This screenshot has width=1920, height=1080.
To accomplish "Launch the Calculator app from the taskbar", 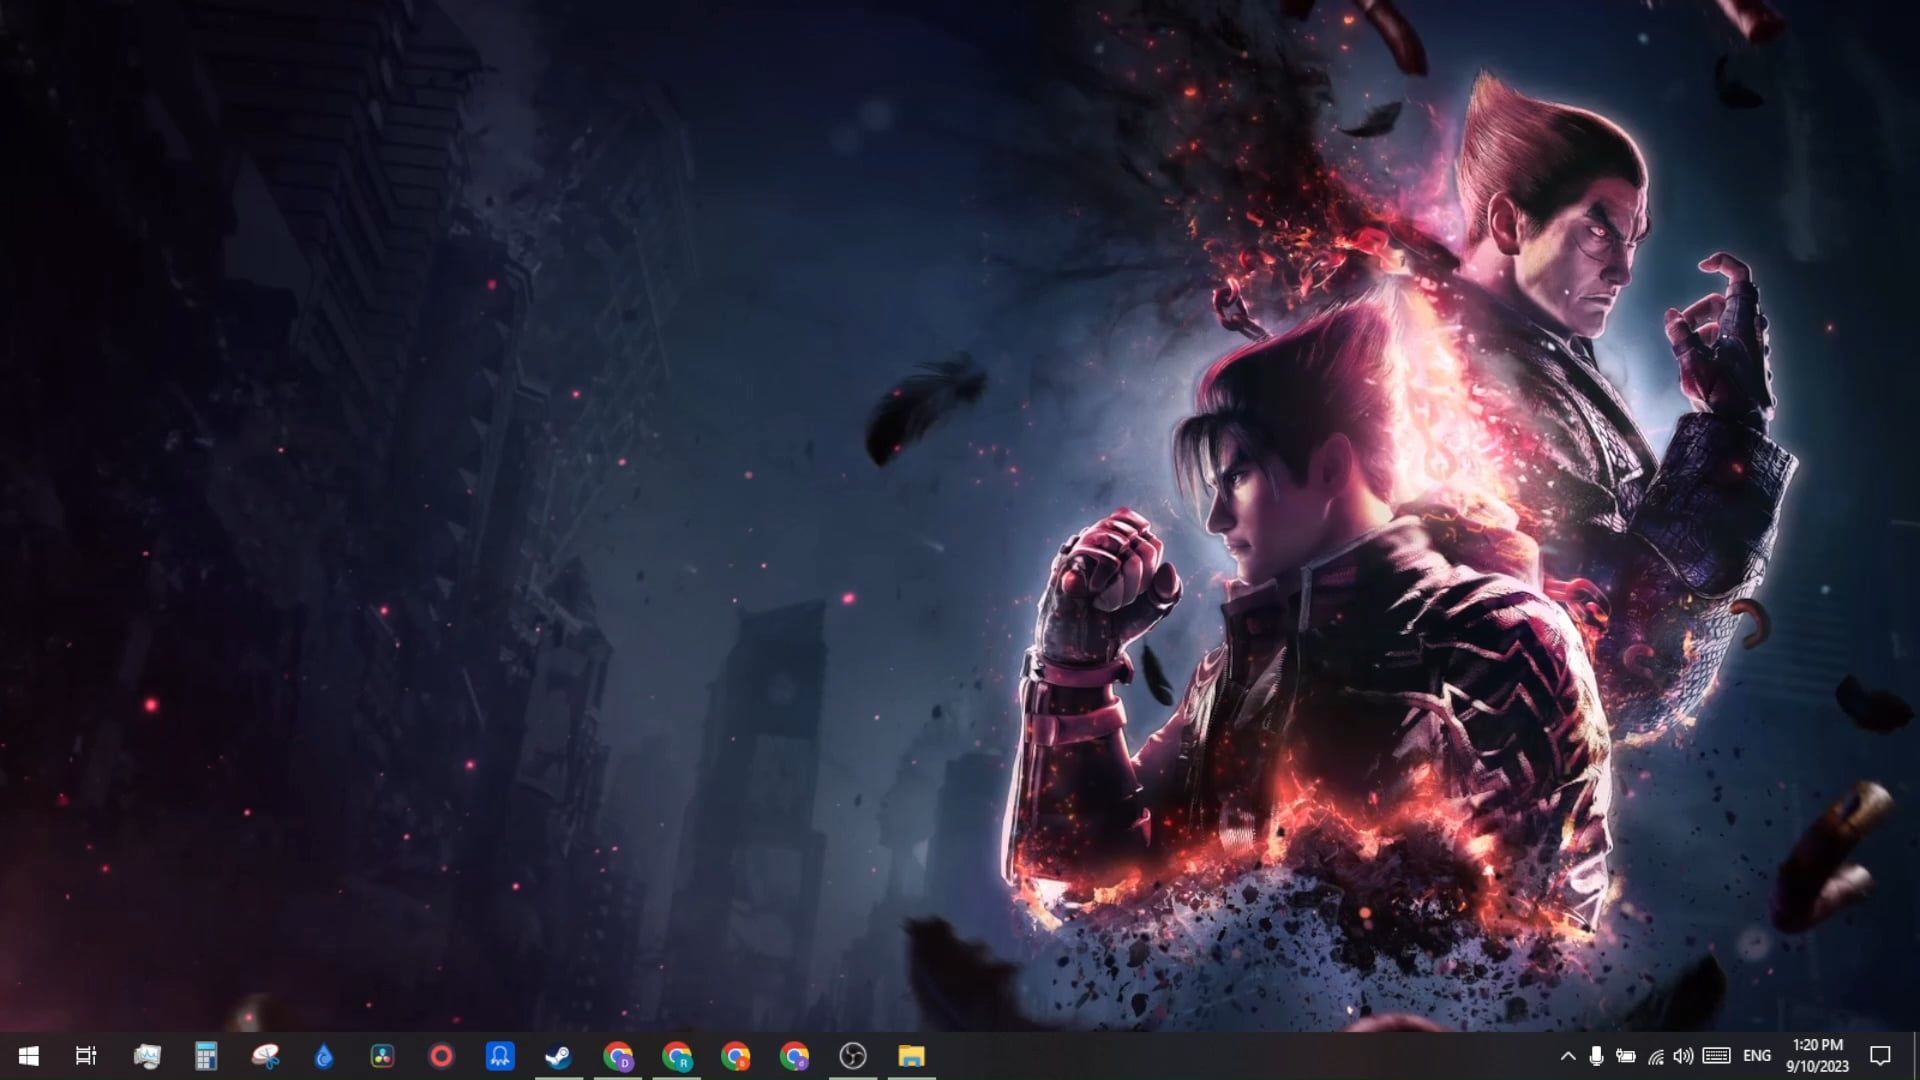I will pos(207,1055).
